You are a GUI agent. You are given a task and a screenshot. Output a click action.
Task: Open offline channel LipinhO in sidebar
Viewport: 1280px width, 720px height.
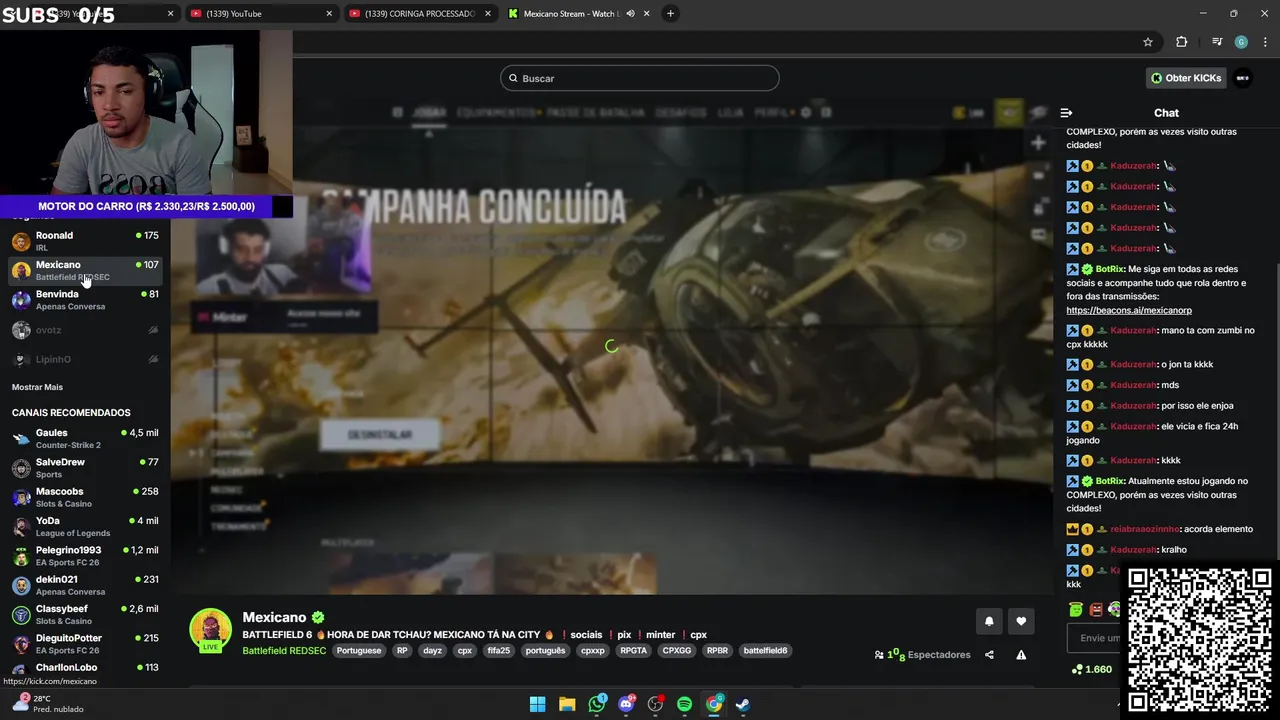point(85,359)
